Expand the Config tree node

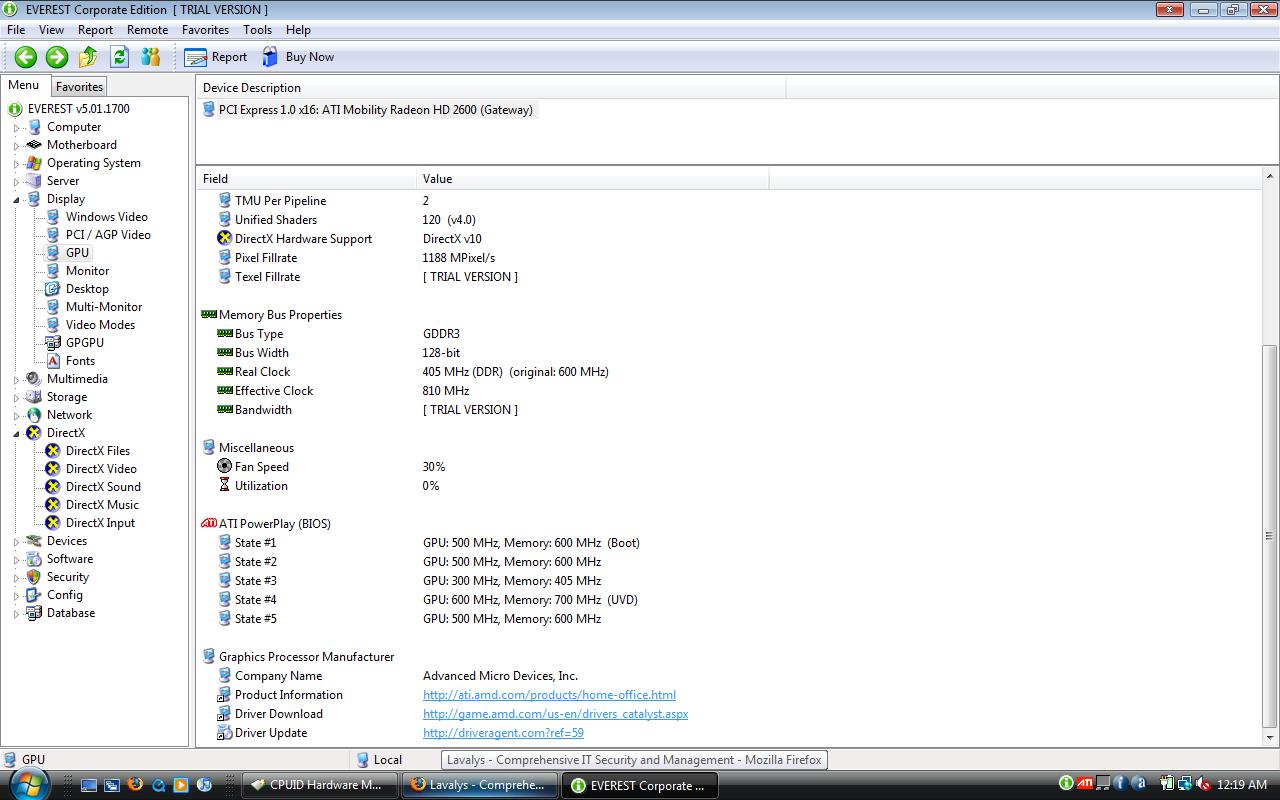[x=17, y=596]
